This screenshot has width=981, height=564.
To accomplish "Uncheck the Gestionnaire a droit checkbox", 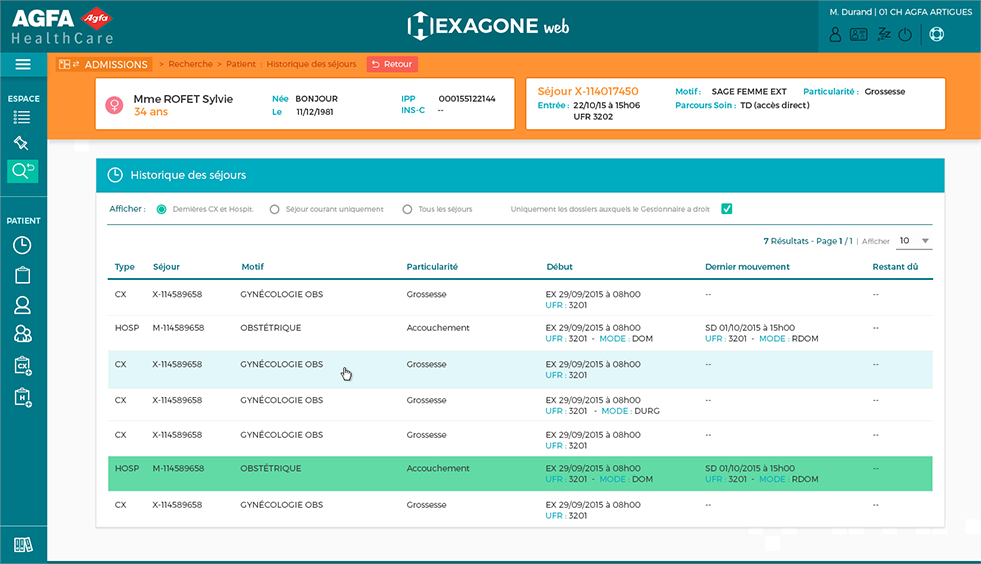I will [726, 209].
